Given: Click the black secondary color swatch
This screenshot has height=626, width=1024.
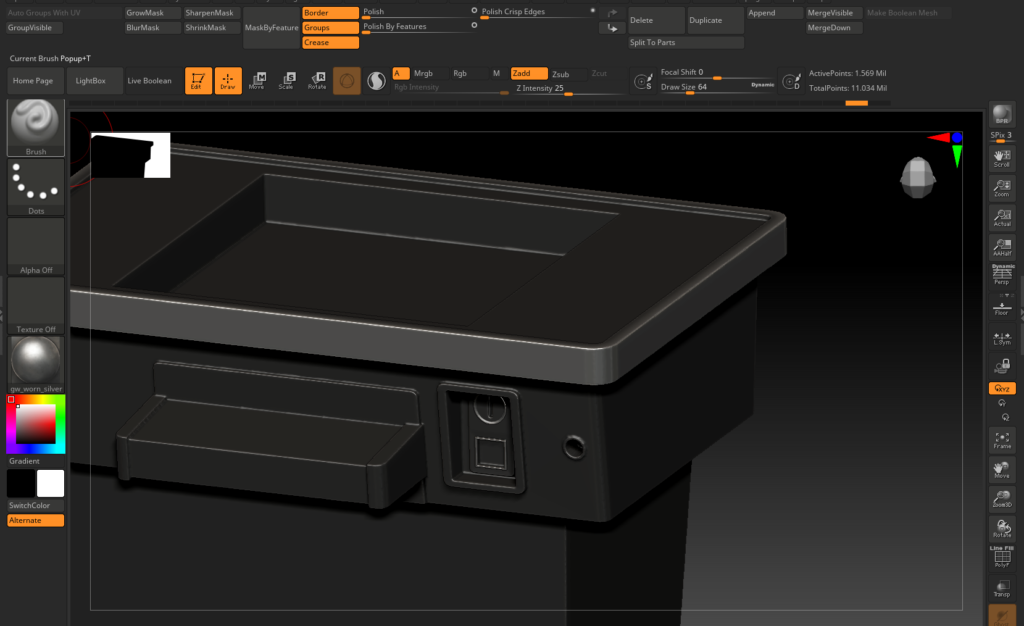Looking at the screenshot, I should point(21,484).
